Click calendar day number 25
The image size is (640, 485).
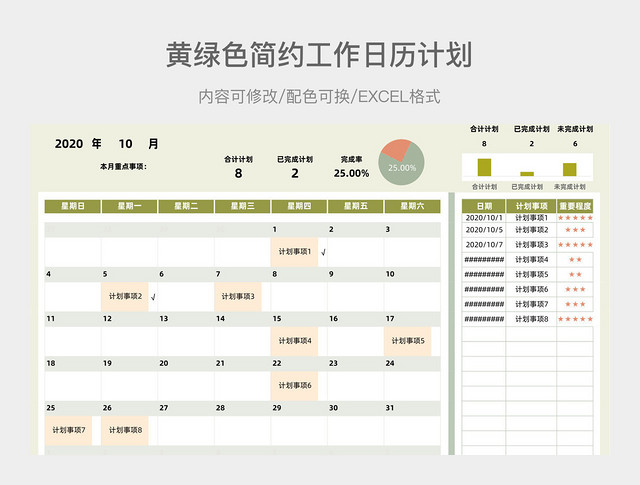[51, 408]
